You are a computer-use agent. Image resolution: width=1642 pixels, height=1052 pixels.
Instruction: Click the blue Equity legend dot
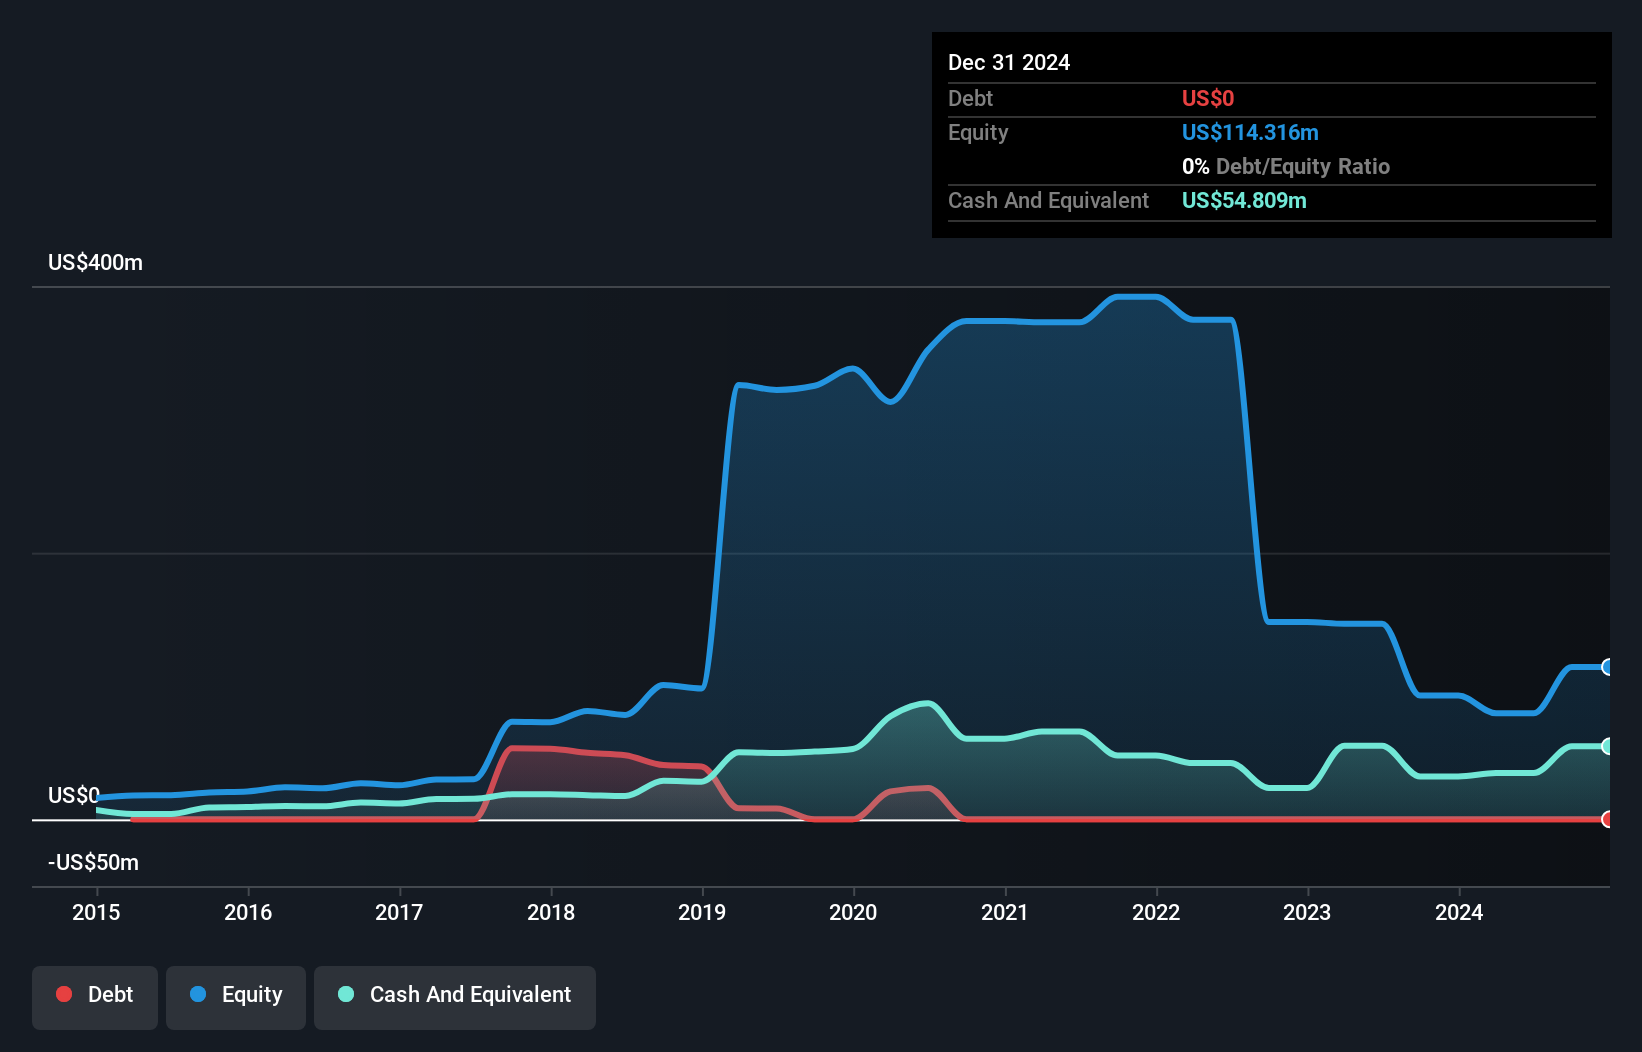[x=198, y=994]
